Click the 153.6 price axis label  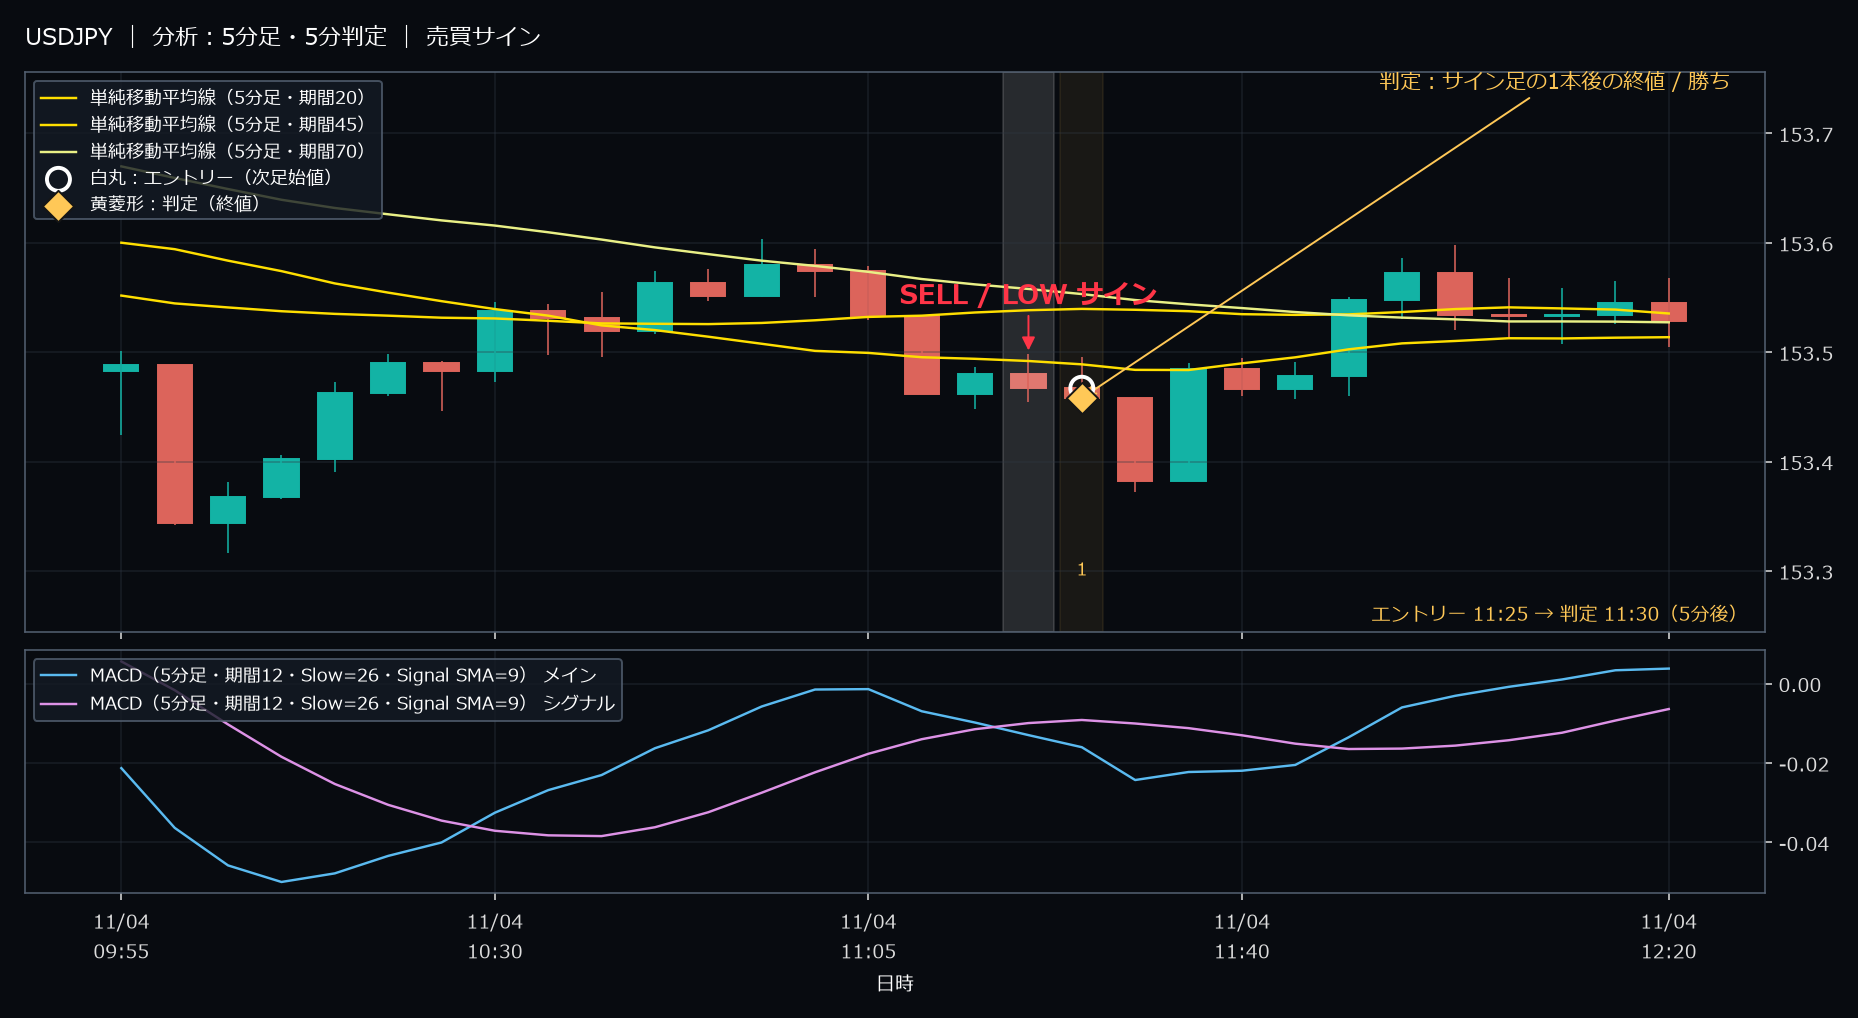click(x=1805, y=244)
